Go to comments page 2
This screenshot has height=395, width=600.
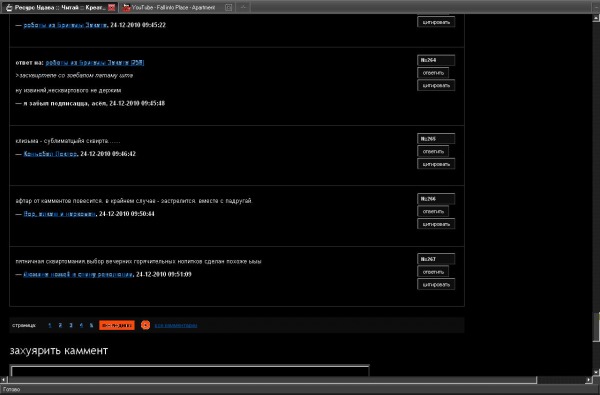coord(60,325)
